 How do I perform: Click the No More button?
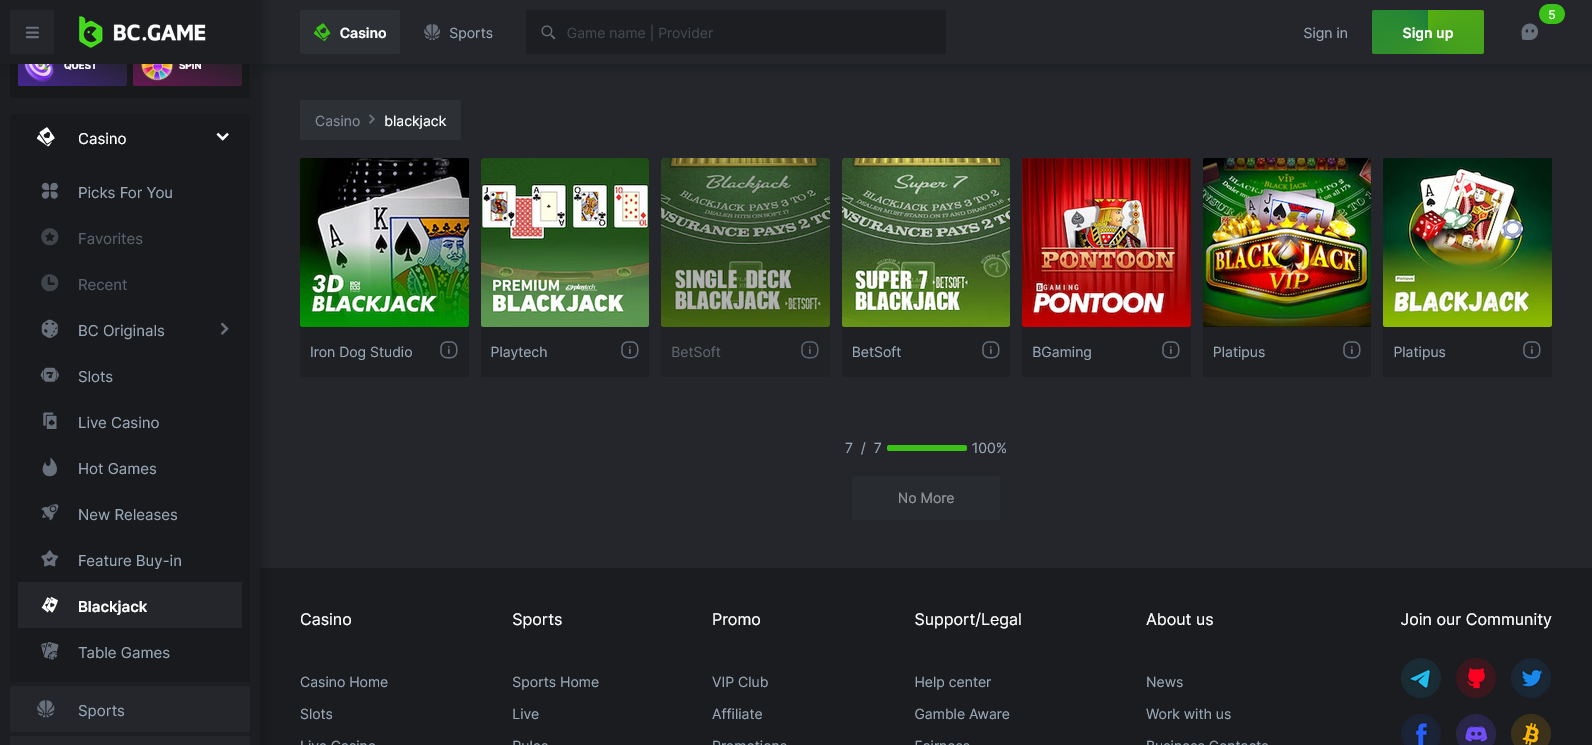(x=926, y=498)
